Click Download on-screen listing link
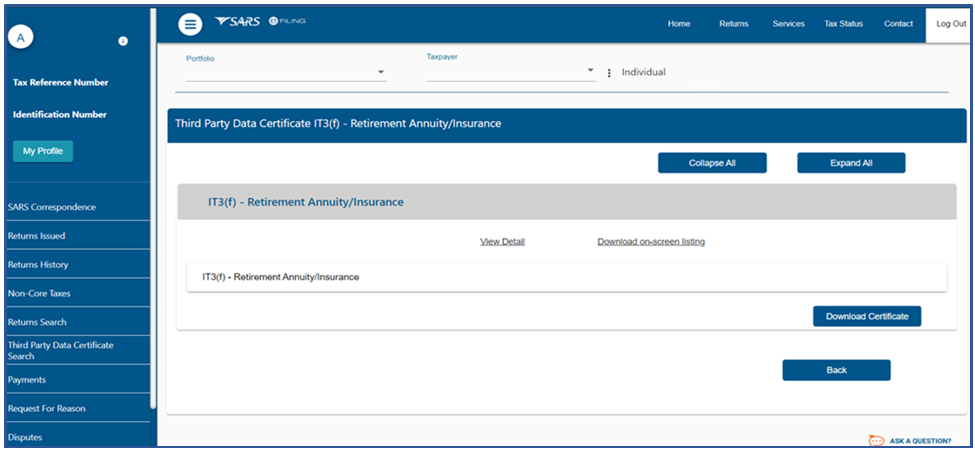 650,242
